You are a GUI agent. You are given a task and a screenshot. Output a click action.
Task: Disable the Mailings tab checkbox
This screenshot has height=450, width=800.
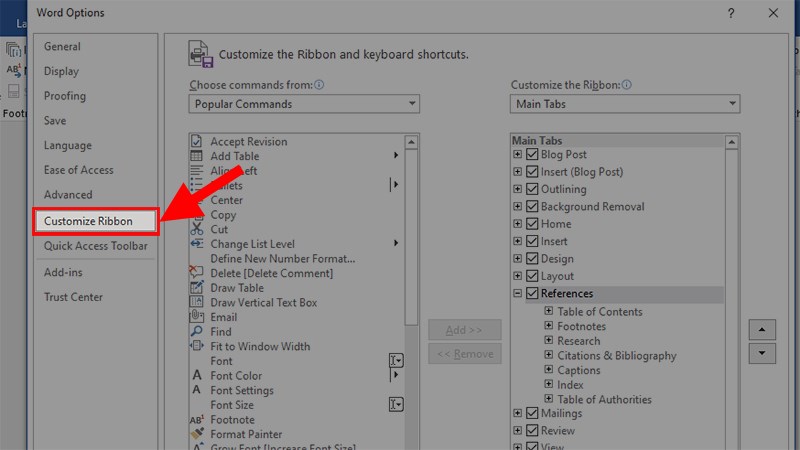(x=532, y=413)
